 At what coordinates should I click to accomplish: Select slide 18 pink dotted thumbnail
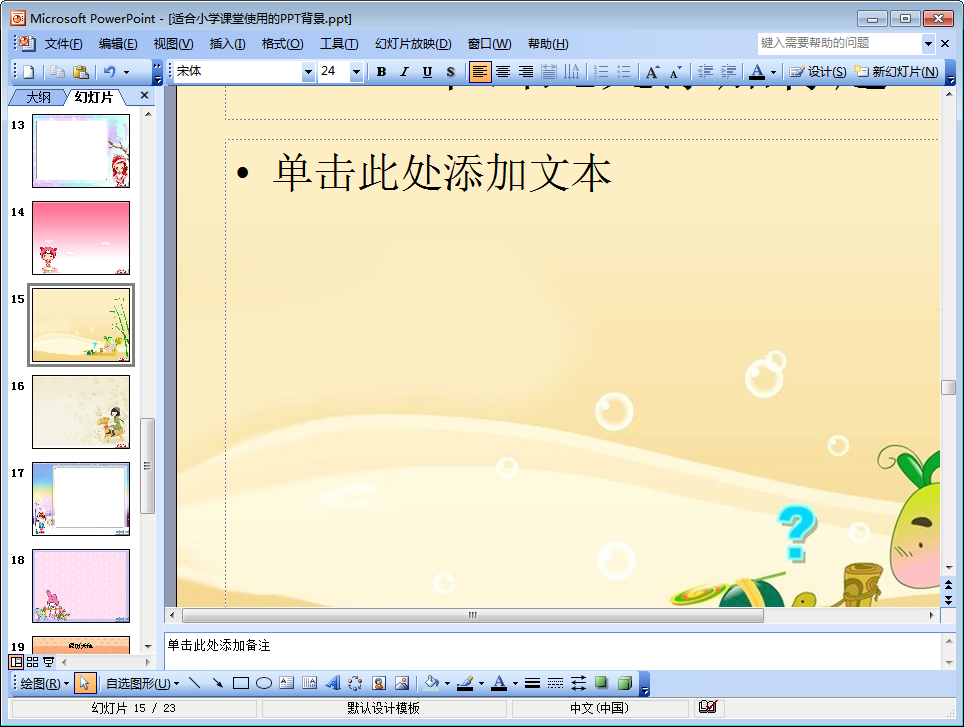81,586
